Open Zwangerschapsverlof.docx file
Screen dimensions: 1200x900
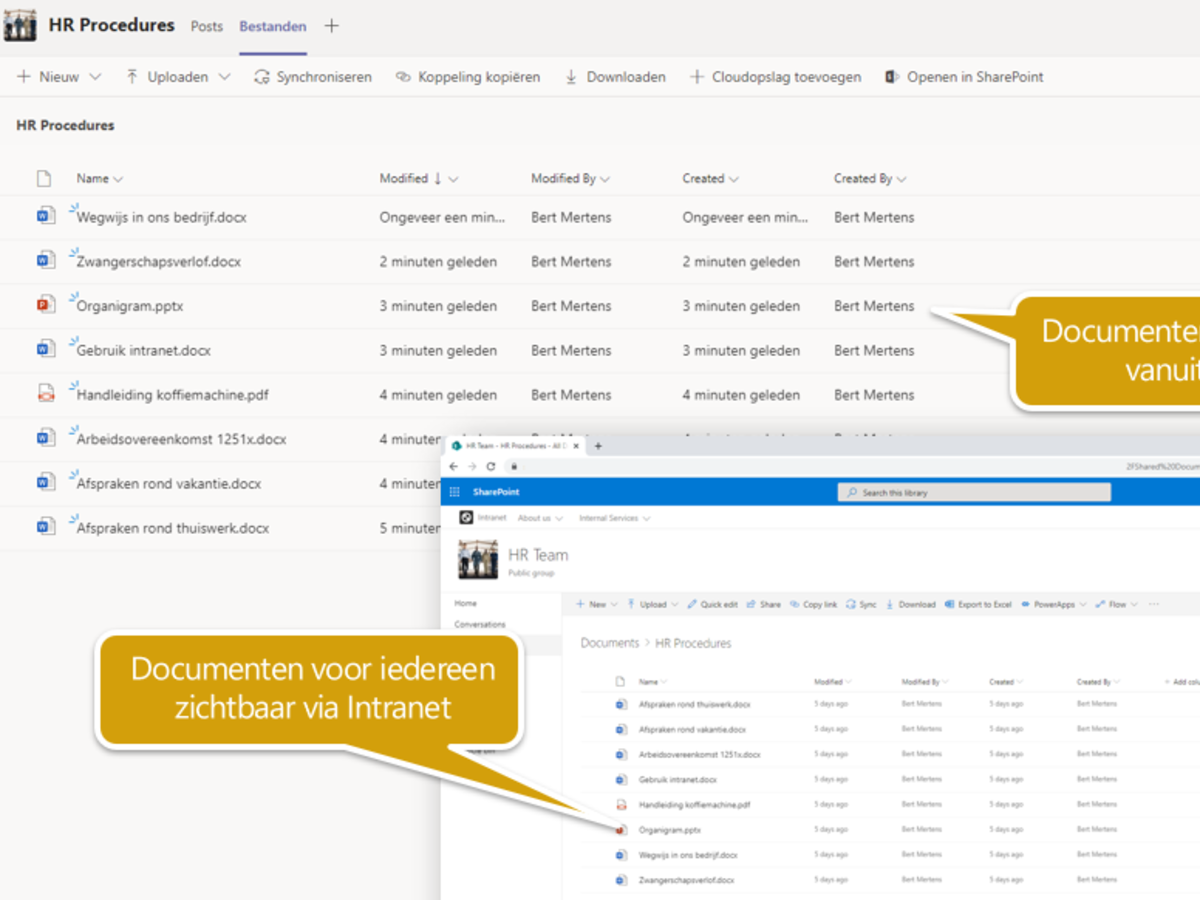(159, 262)
